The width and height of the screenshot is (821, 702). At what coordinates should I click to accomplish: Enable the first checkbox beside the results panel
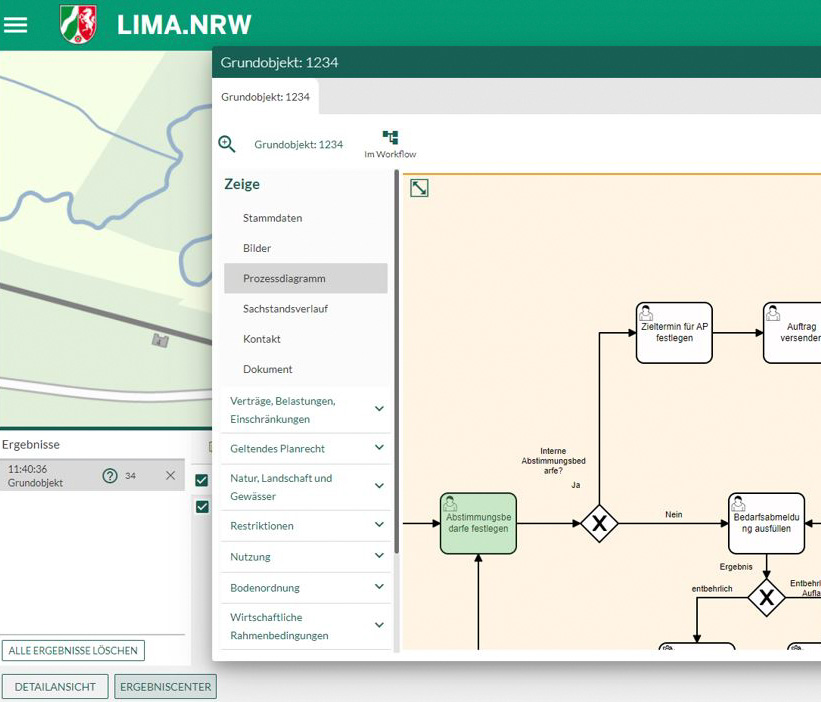(202, 479)
